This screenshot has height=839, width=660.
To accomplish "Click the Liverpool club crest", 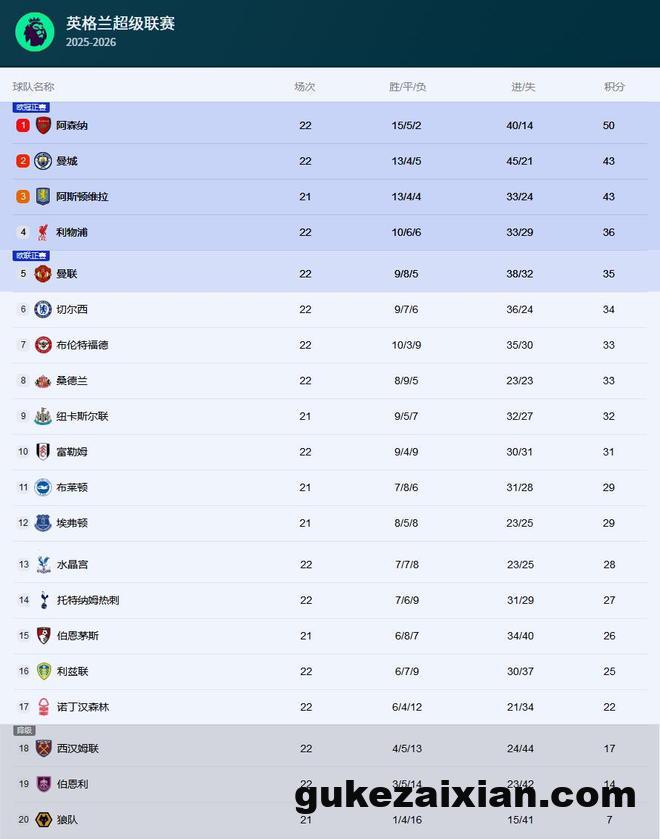I will point(43,232).
